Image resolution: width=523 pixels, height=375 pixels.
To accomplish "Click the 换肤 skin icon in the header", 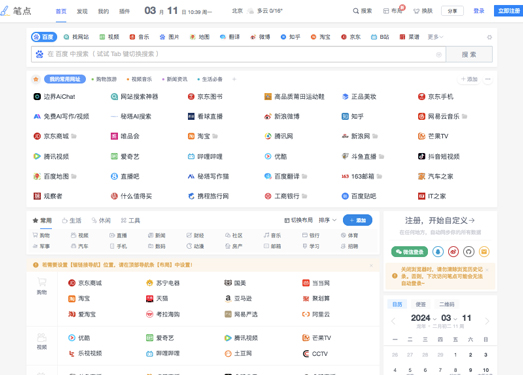I will 416,11.
